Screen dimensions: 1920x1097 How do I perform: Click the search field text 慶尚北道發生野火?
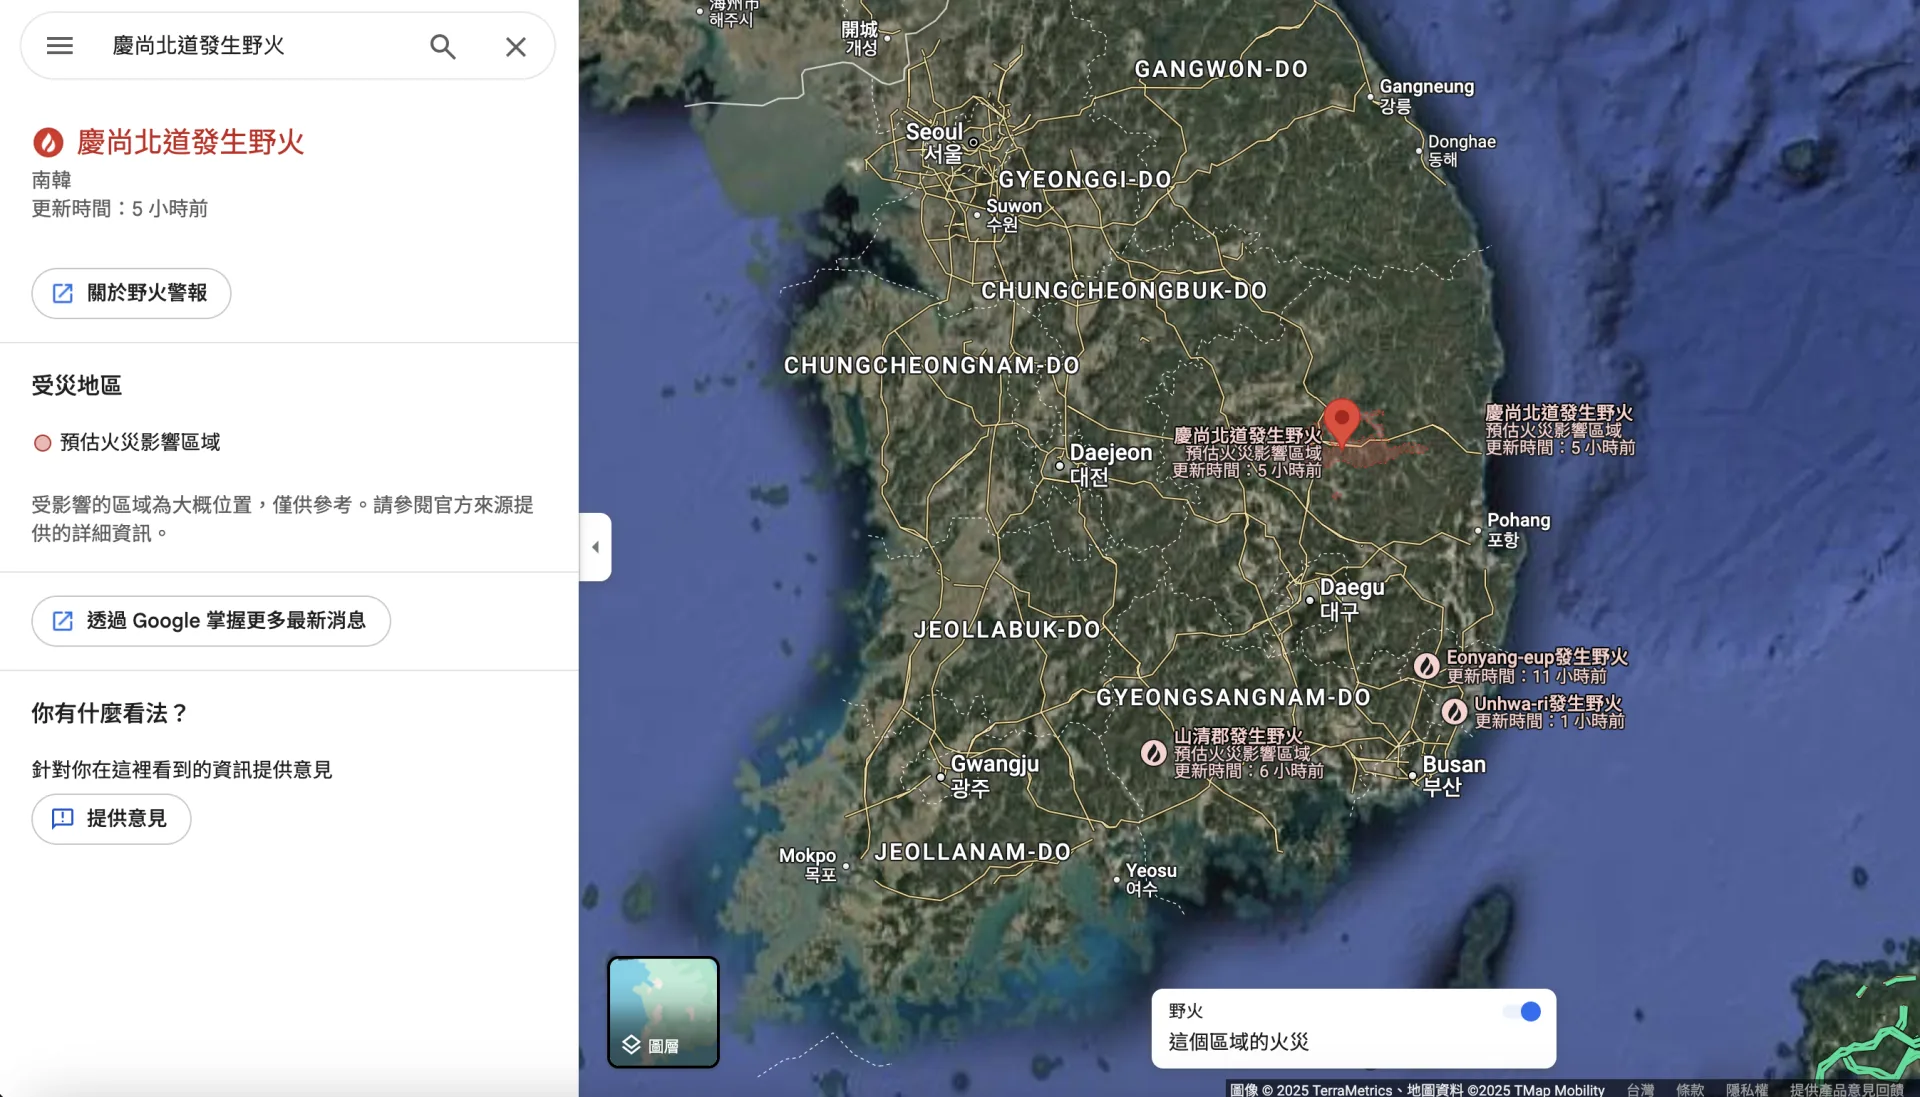199,46
